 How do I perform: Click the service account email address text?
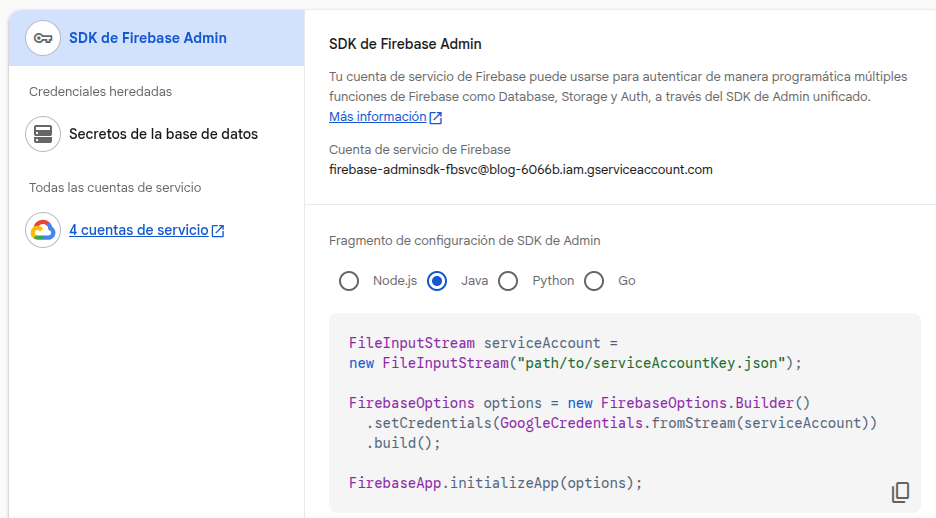click(521, 169)
